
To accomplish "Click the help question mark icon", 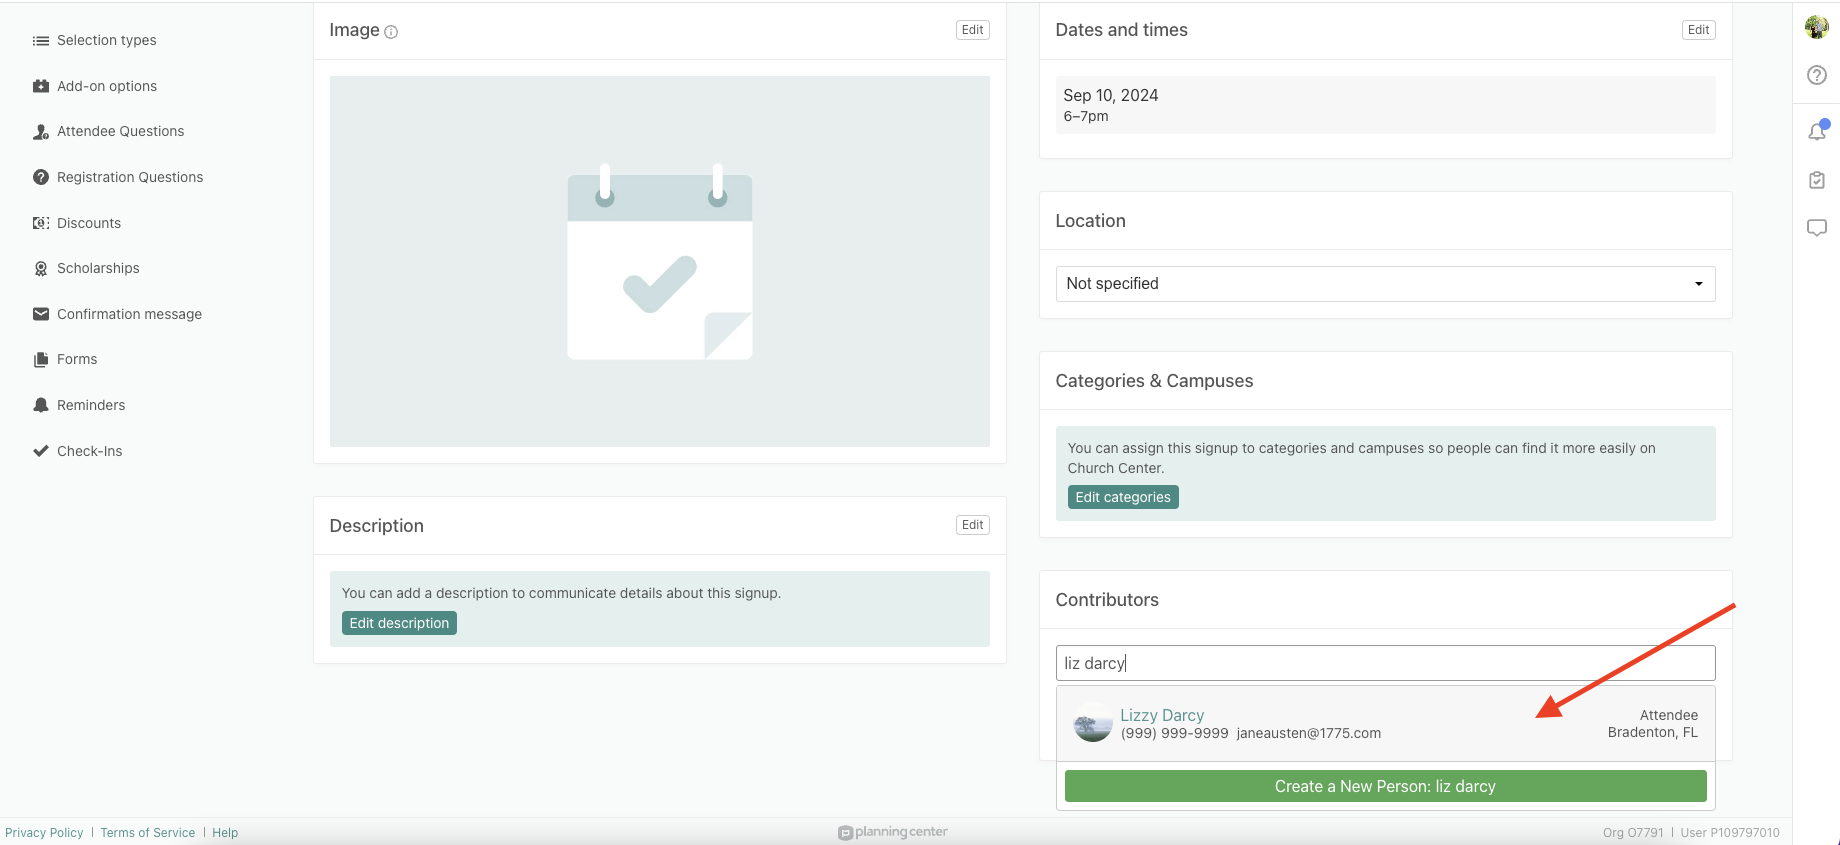I will (x=1816, y=76).
